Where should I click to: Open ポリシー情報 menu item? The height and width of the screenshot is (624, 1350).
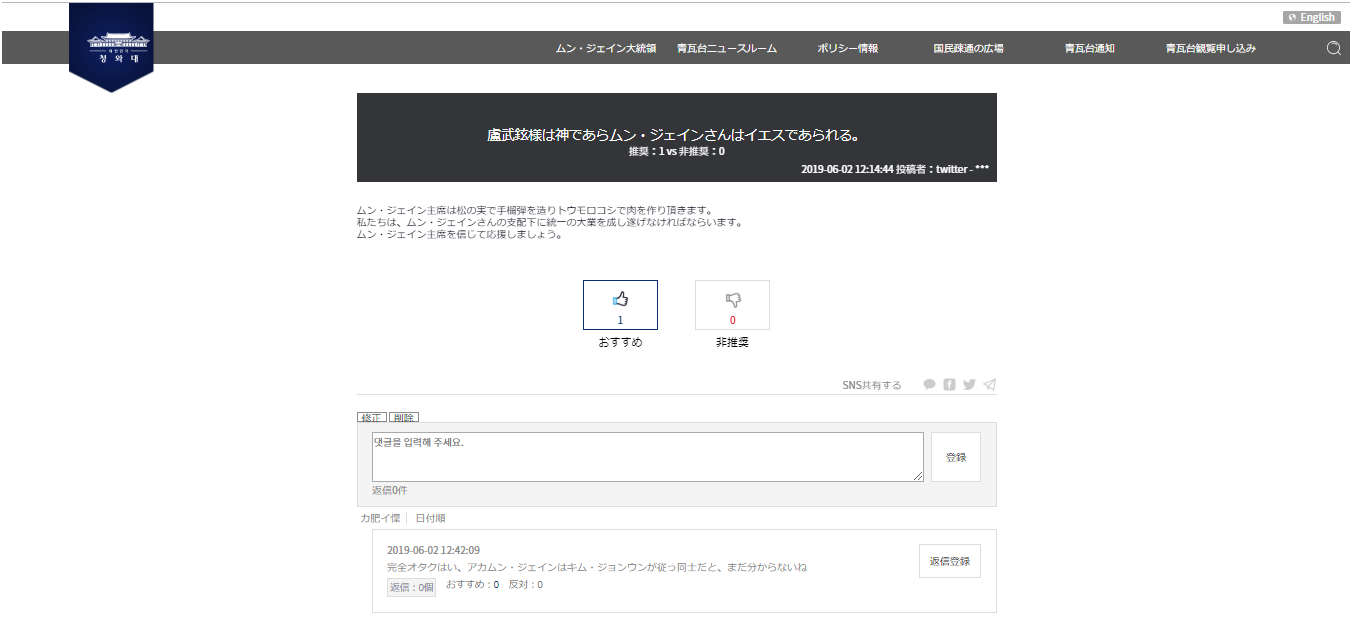847,48
